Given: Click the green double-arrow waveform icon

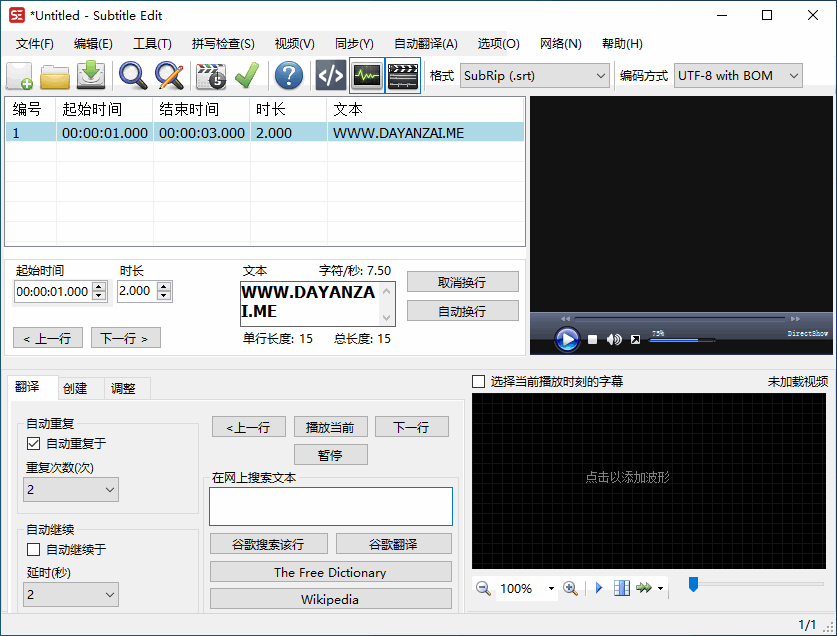Looking at the screenshot, I should (644, 588).
